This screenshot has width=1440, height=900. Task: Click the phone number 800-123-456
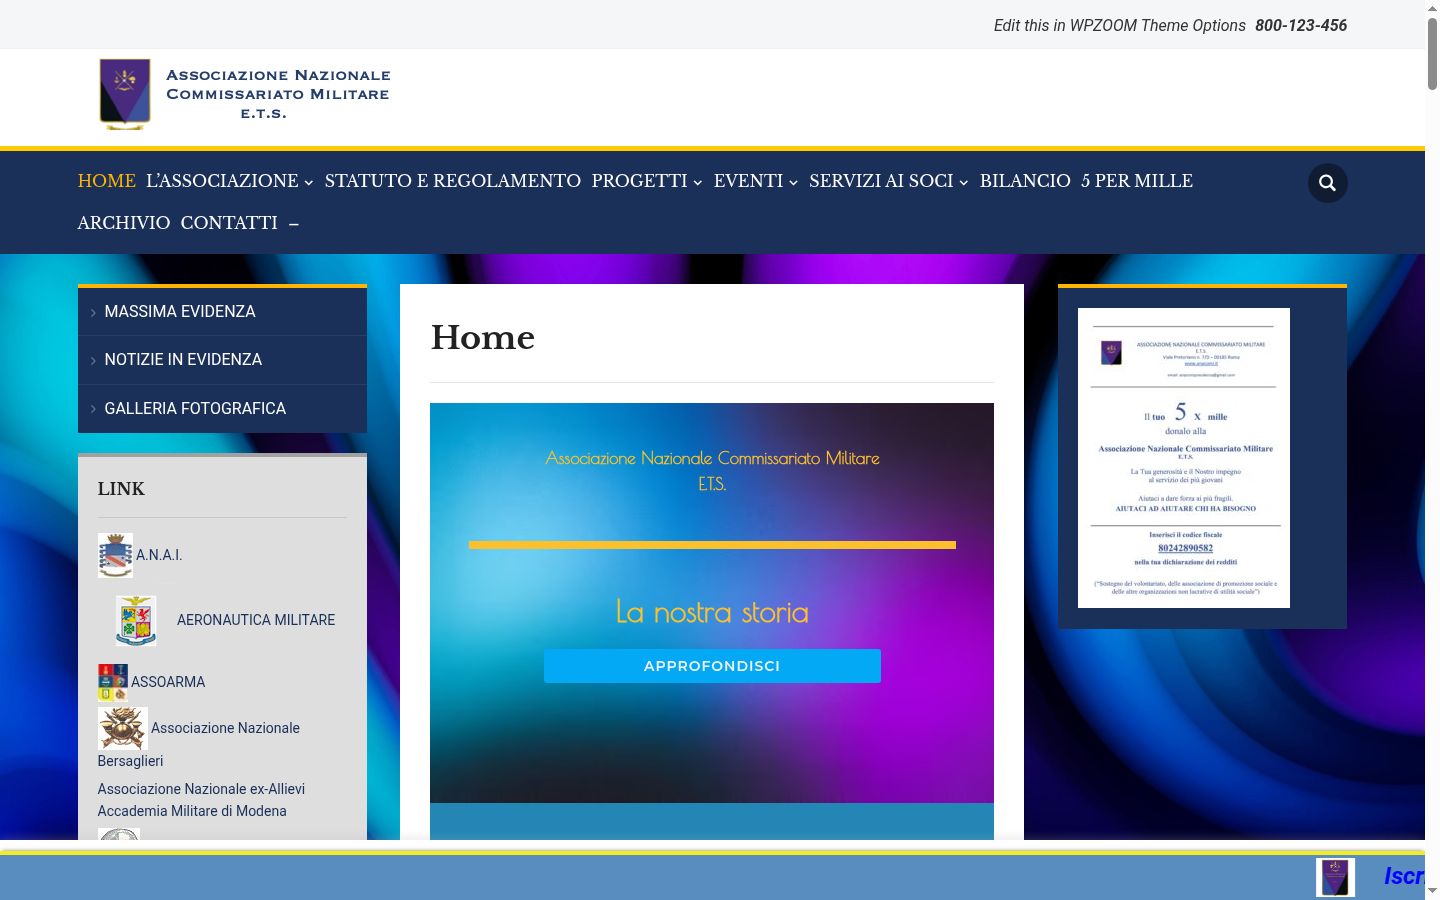point(1301,25)
